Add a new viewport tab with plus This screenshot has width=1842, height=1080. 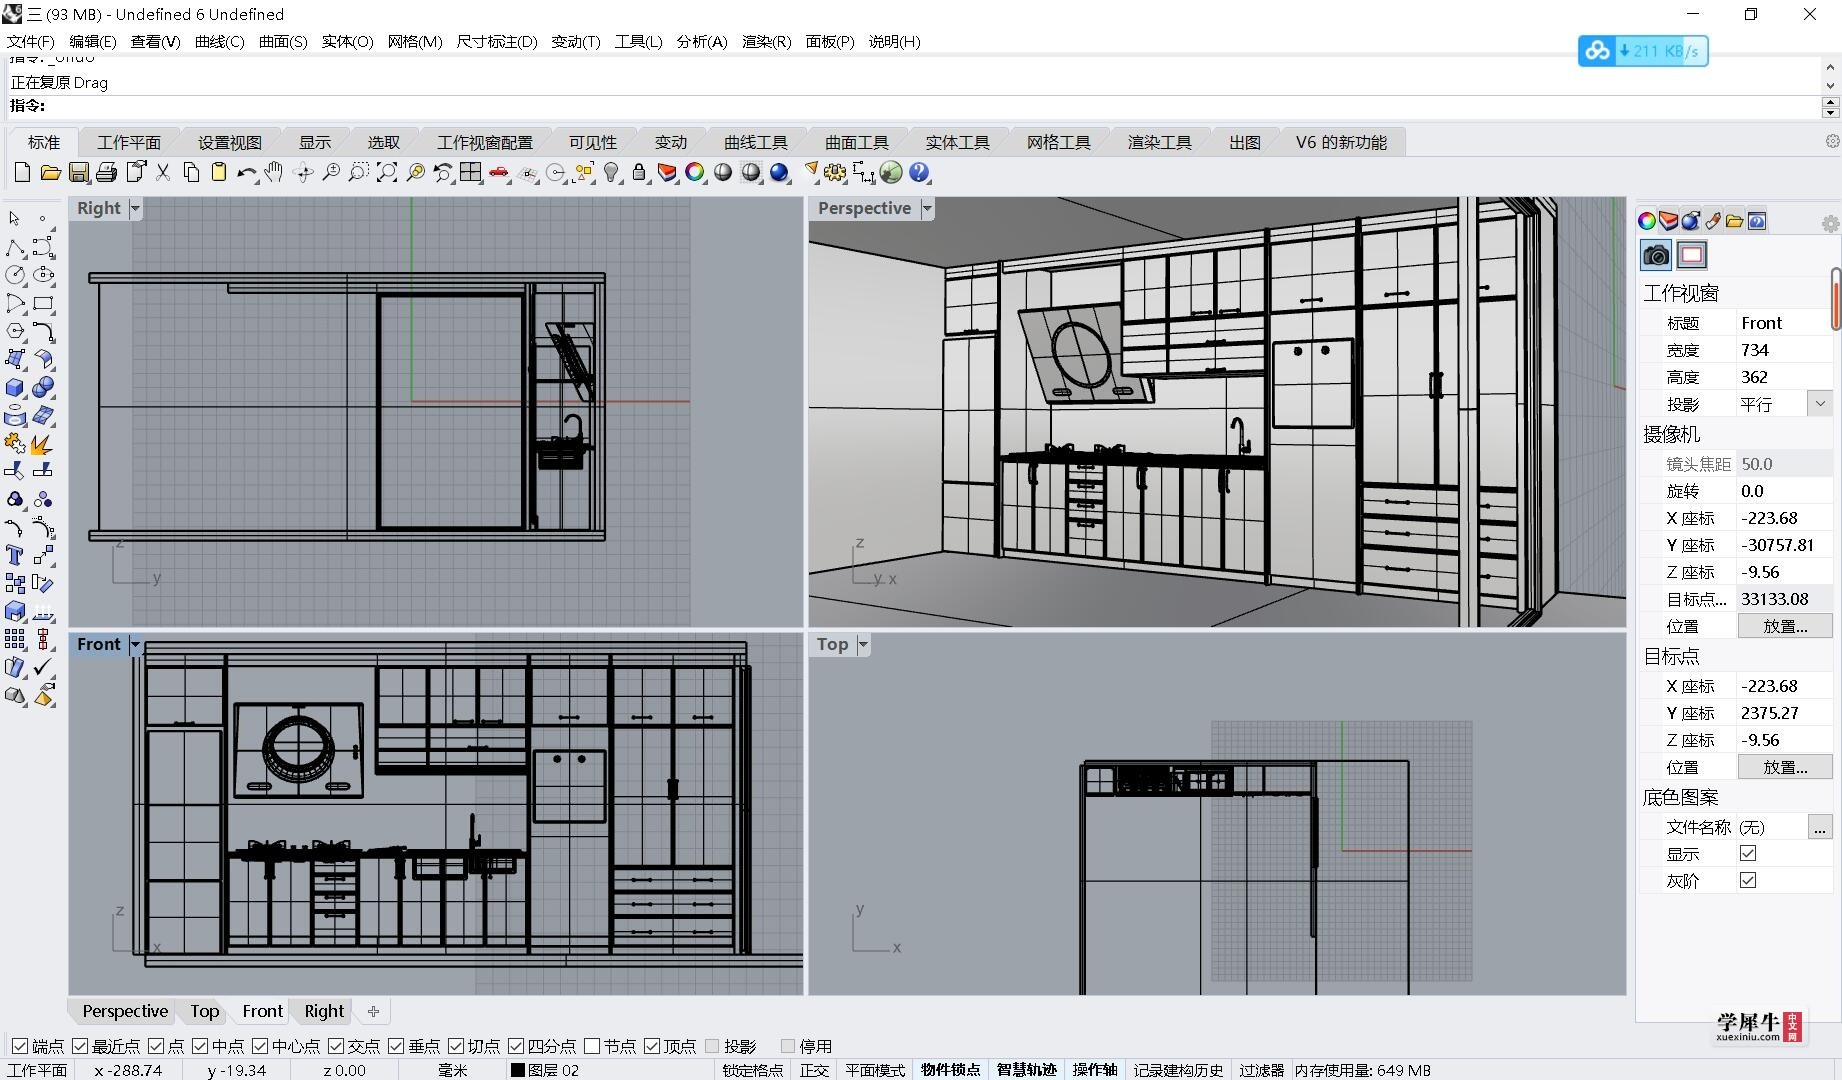click(373, 1011)
